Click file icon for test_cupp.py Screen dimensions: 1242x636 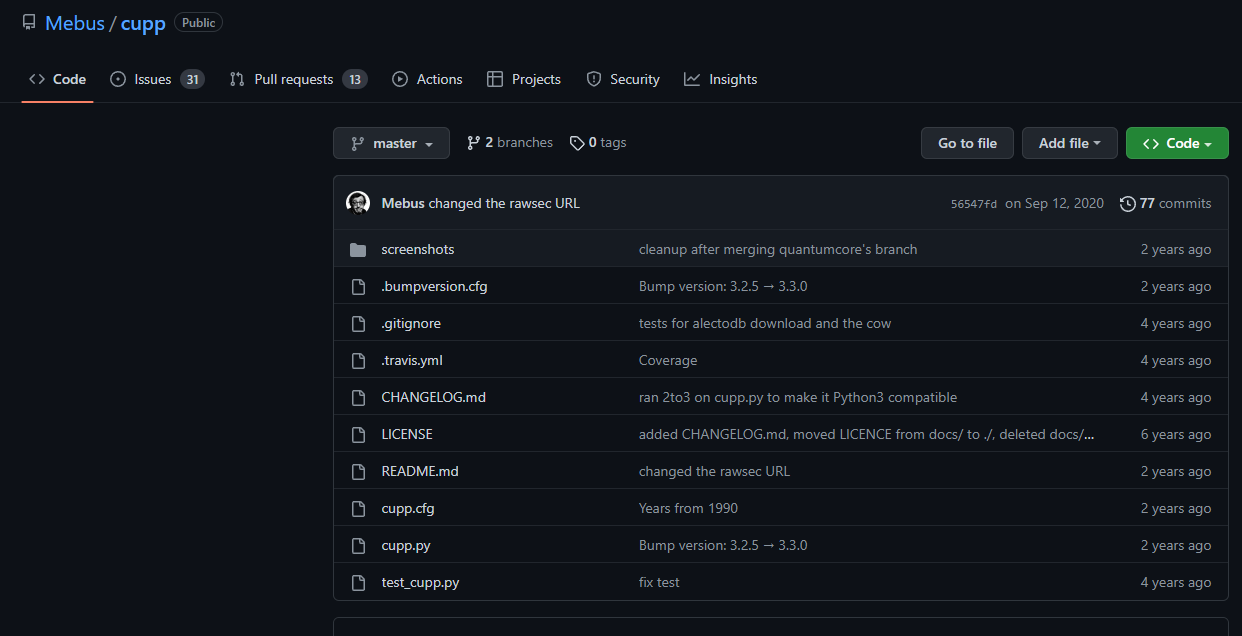click(x=358, y=582)
